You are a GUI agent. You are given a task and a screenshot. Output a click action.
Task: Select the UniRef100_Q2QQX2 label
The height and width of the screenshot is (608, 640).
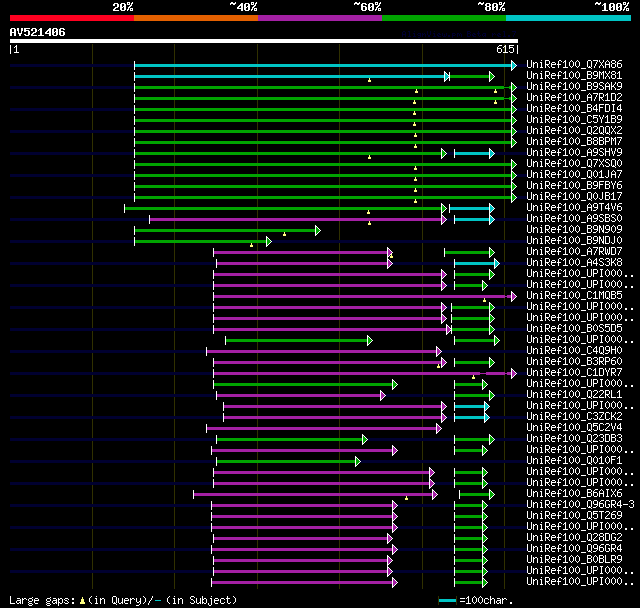tap(574, 131)
